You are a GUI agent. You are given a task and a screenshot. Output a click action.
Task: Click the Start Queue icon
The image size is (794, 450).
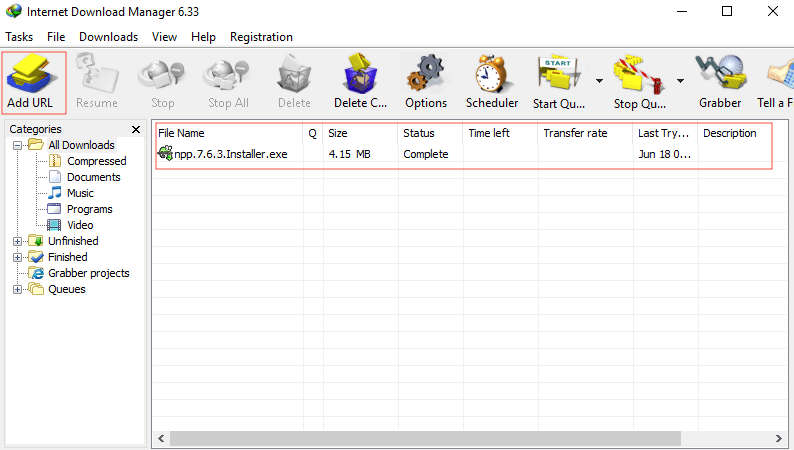click(558, 74)
